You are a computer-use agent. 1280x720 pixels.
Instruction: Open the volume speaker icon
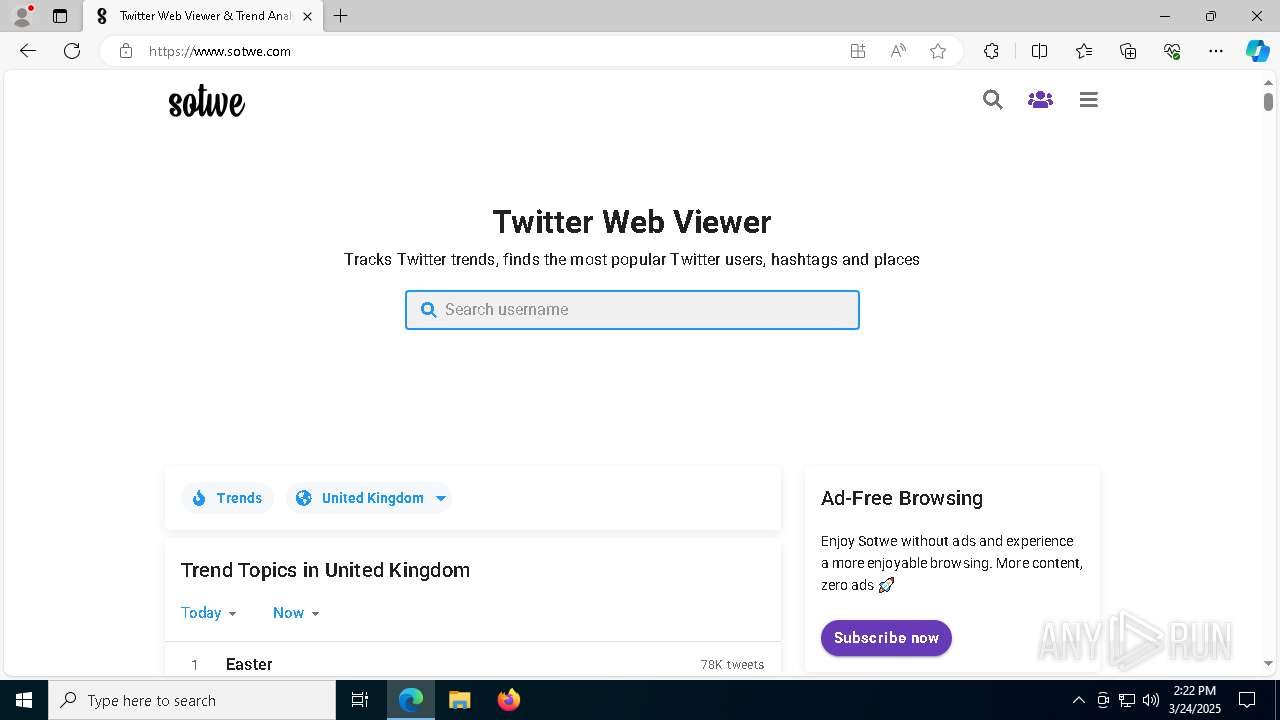pyautogui.click(x=1151, y=700)
